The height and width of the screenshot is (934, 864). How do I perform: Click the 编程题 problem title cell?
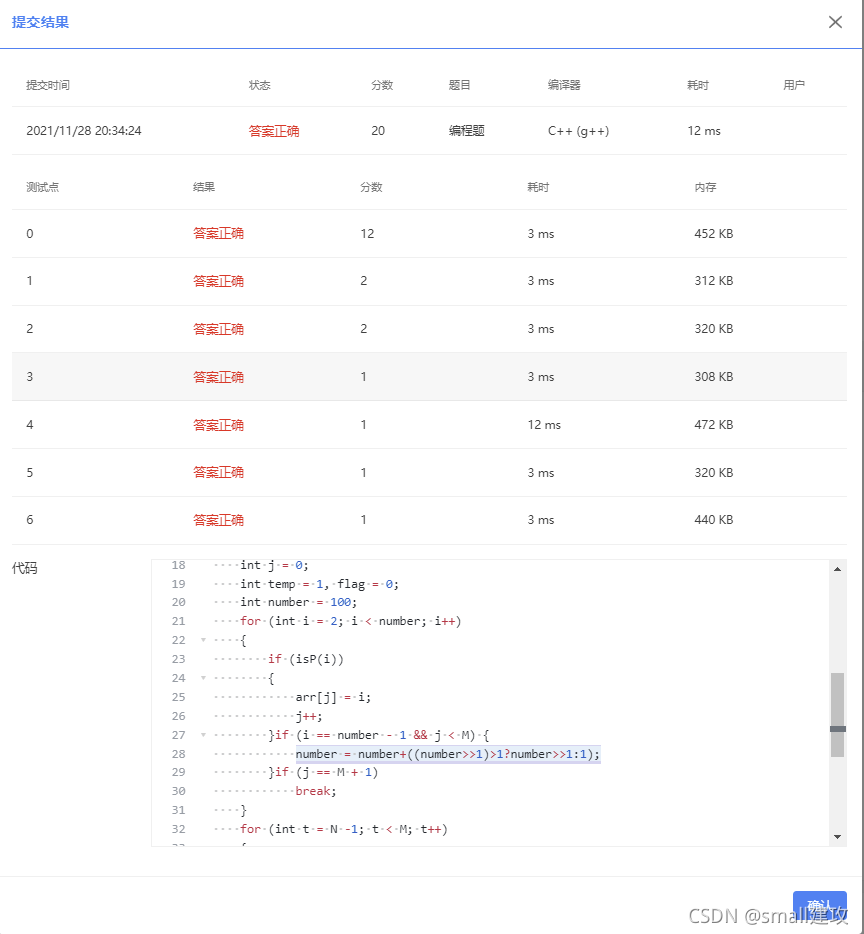coord(466,130)
